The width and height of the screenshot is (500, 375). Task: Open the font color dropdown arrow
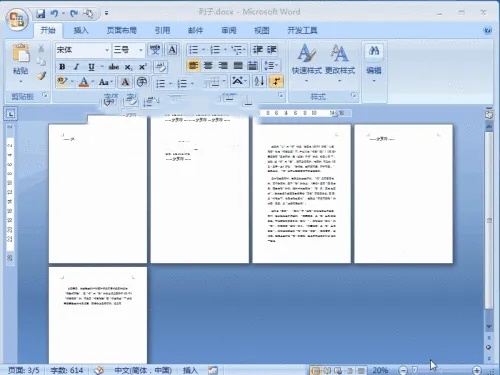tap(92, 82)
